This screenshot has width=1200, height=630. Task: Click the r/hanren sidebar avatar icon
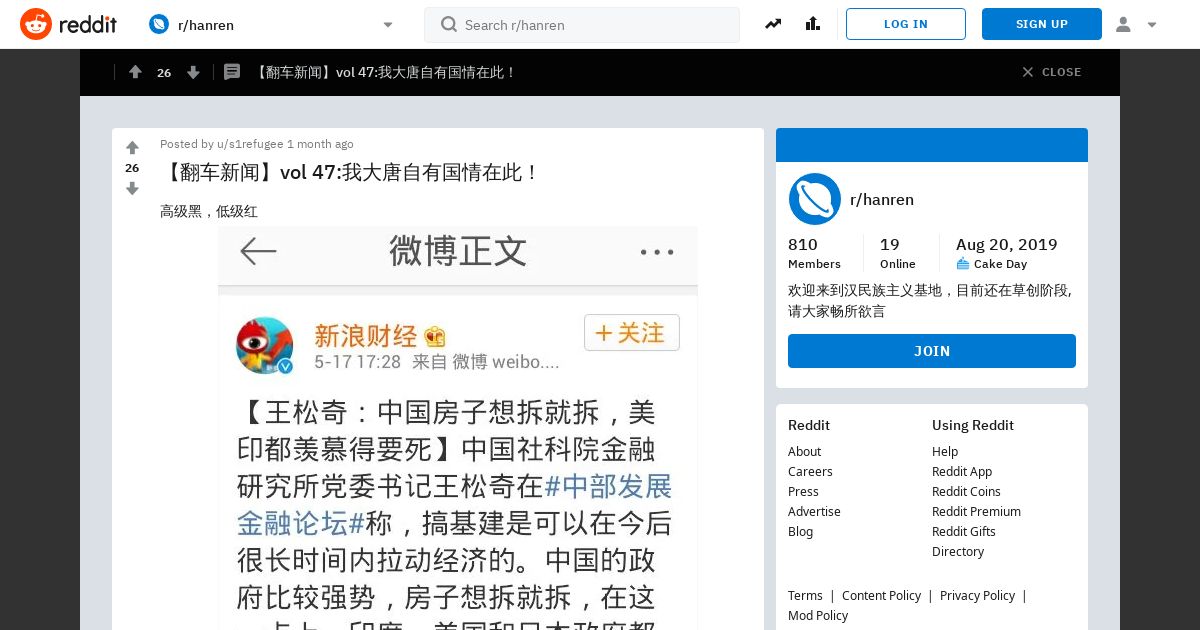tap(815, 199)
